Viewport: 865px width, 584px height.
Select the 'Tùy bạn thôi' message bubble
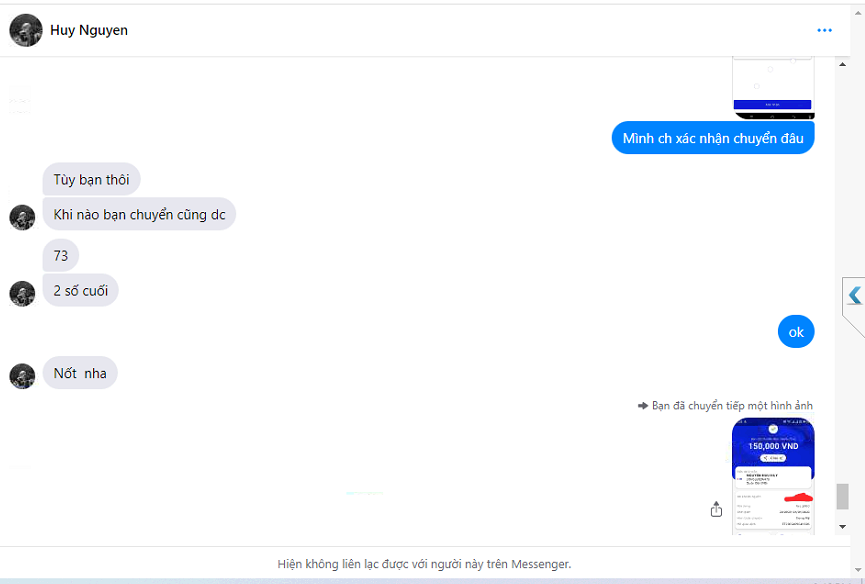tap(92, 179)
